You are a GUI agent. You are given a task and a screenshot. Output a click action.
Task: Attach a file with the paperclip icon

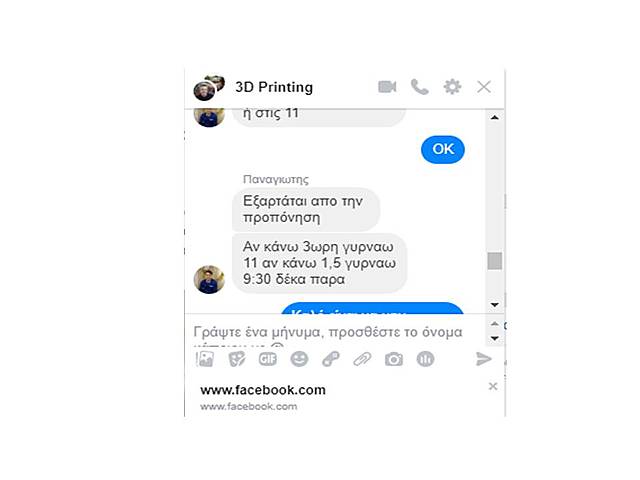point(362,359)
